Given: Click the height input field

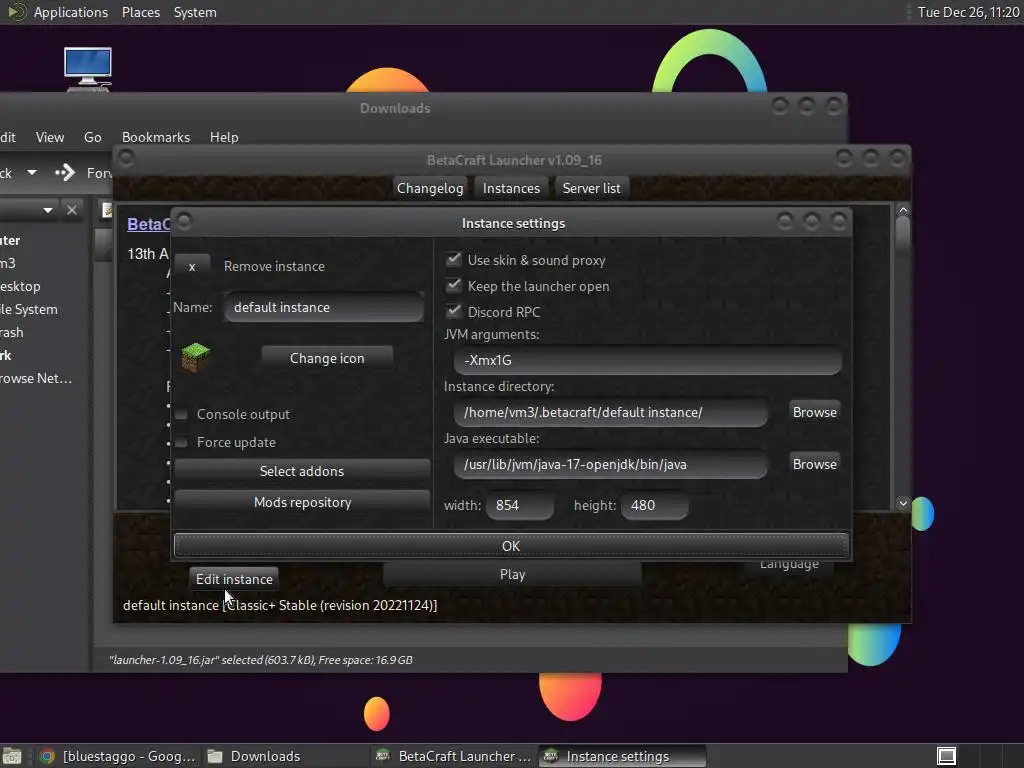Looking at the screenshot, I should tap(654, 505).
